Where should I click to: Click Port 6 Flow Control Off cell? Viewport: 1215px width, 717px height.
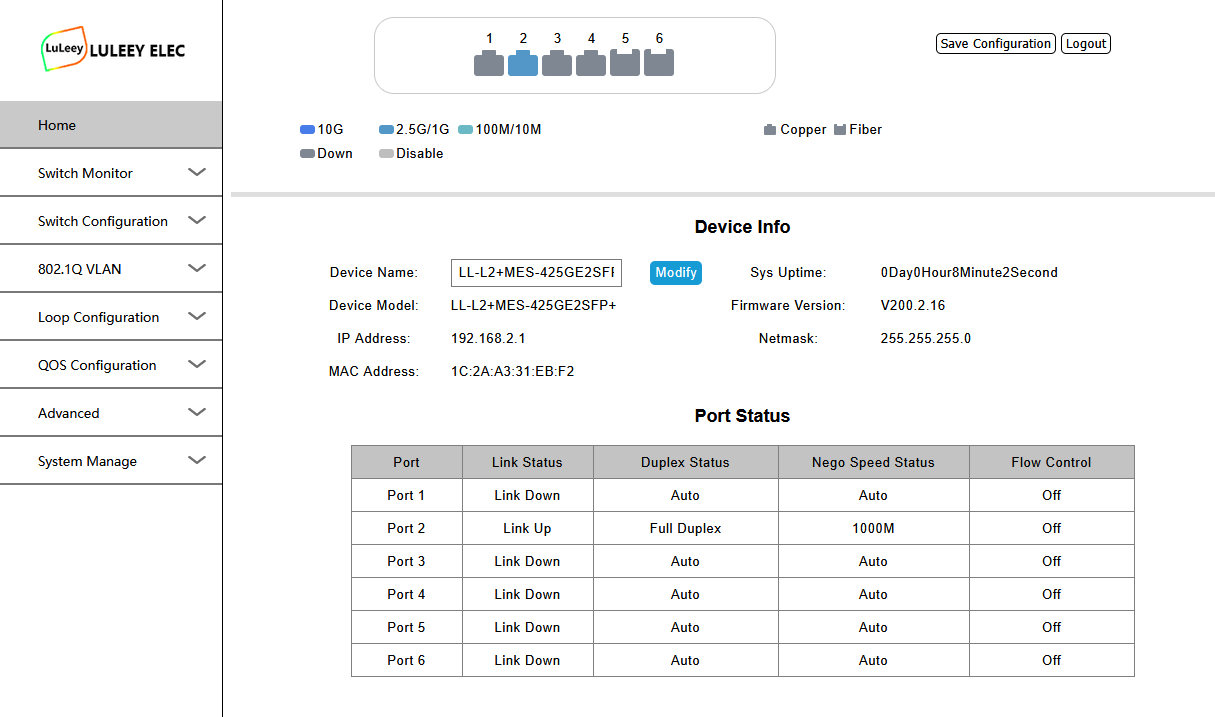[x=1052, y=660]
